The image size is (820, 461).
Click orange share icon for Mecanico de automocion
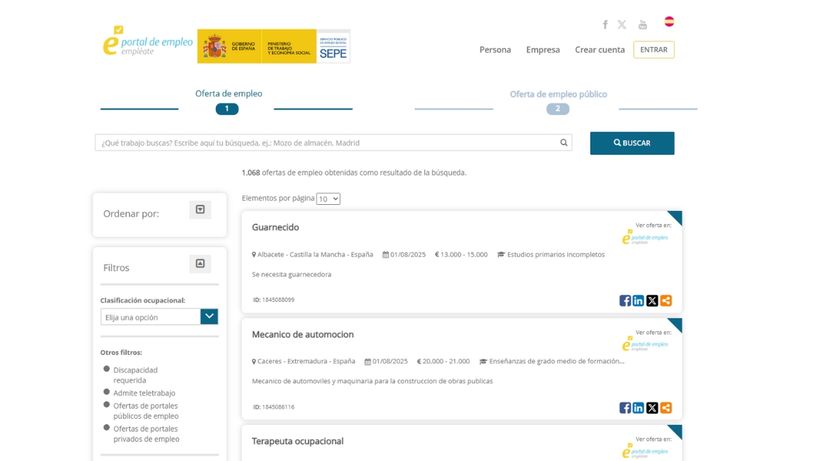(x=666, y=408)
